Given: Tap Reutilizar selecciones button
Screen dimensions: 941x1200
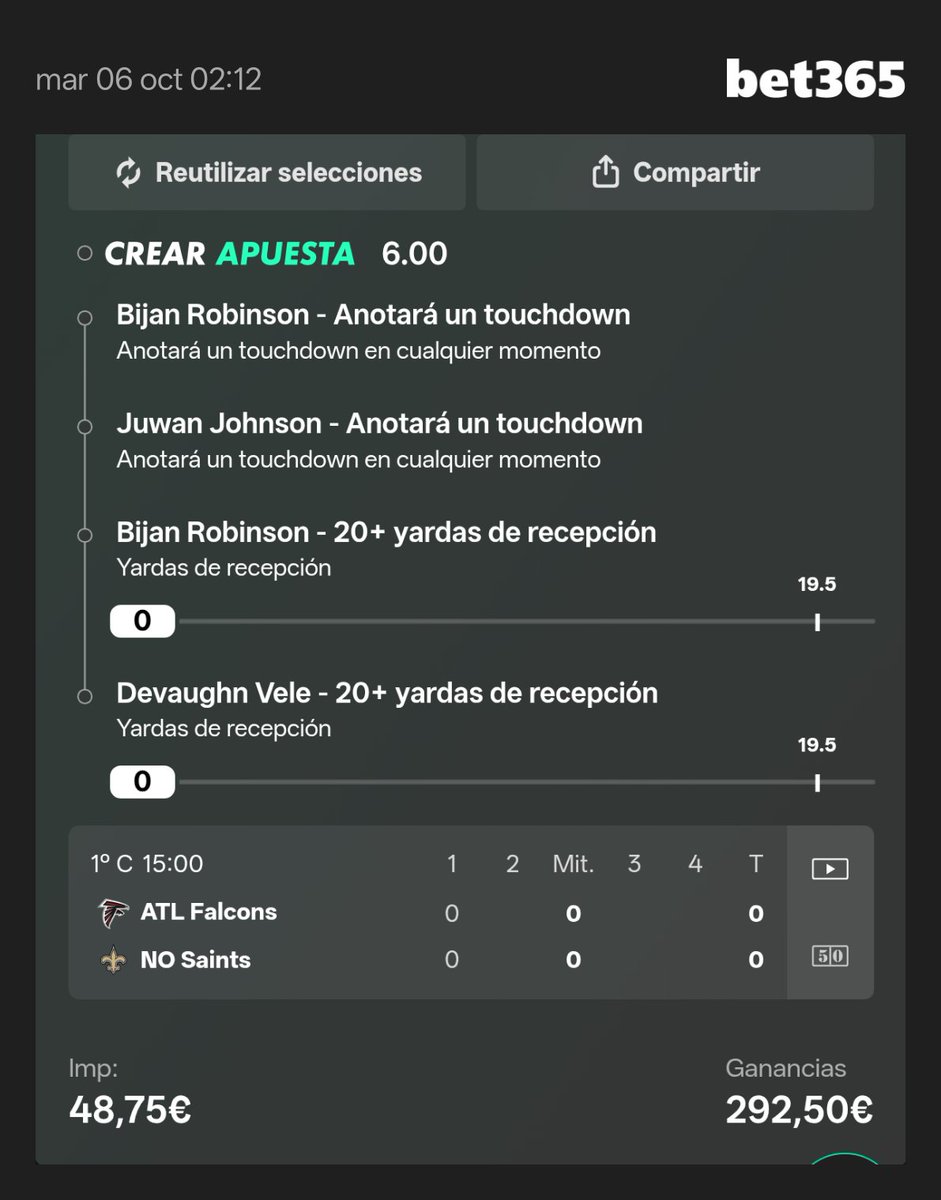Looking at the screenshot, I should [267, 173].
